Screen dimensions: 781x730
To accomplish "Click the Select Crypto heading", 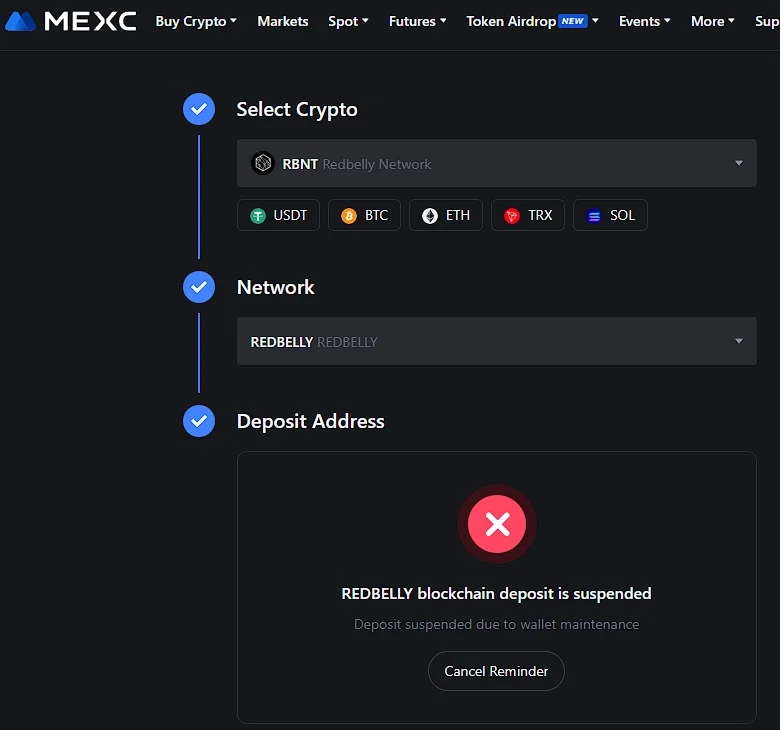I will coord(297,110).
